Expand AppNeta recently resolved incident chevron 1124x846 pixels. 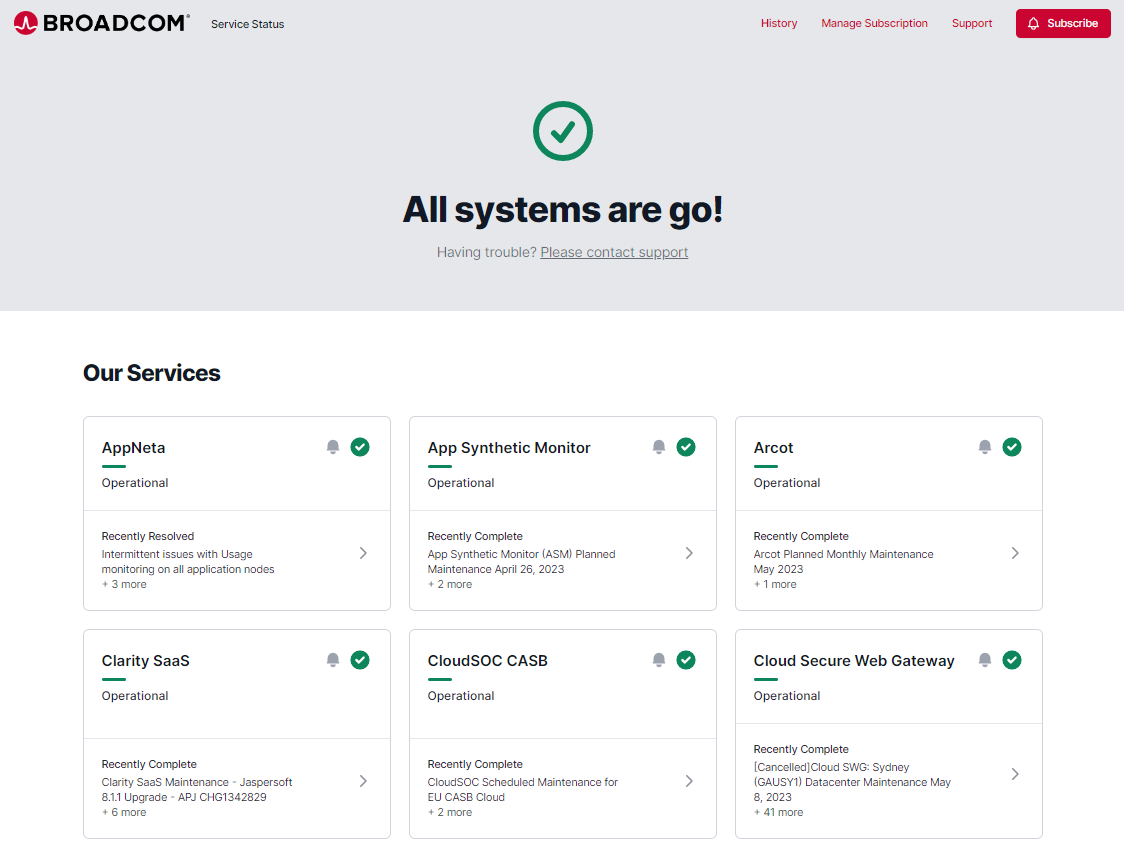click(363, 553)
